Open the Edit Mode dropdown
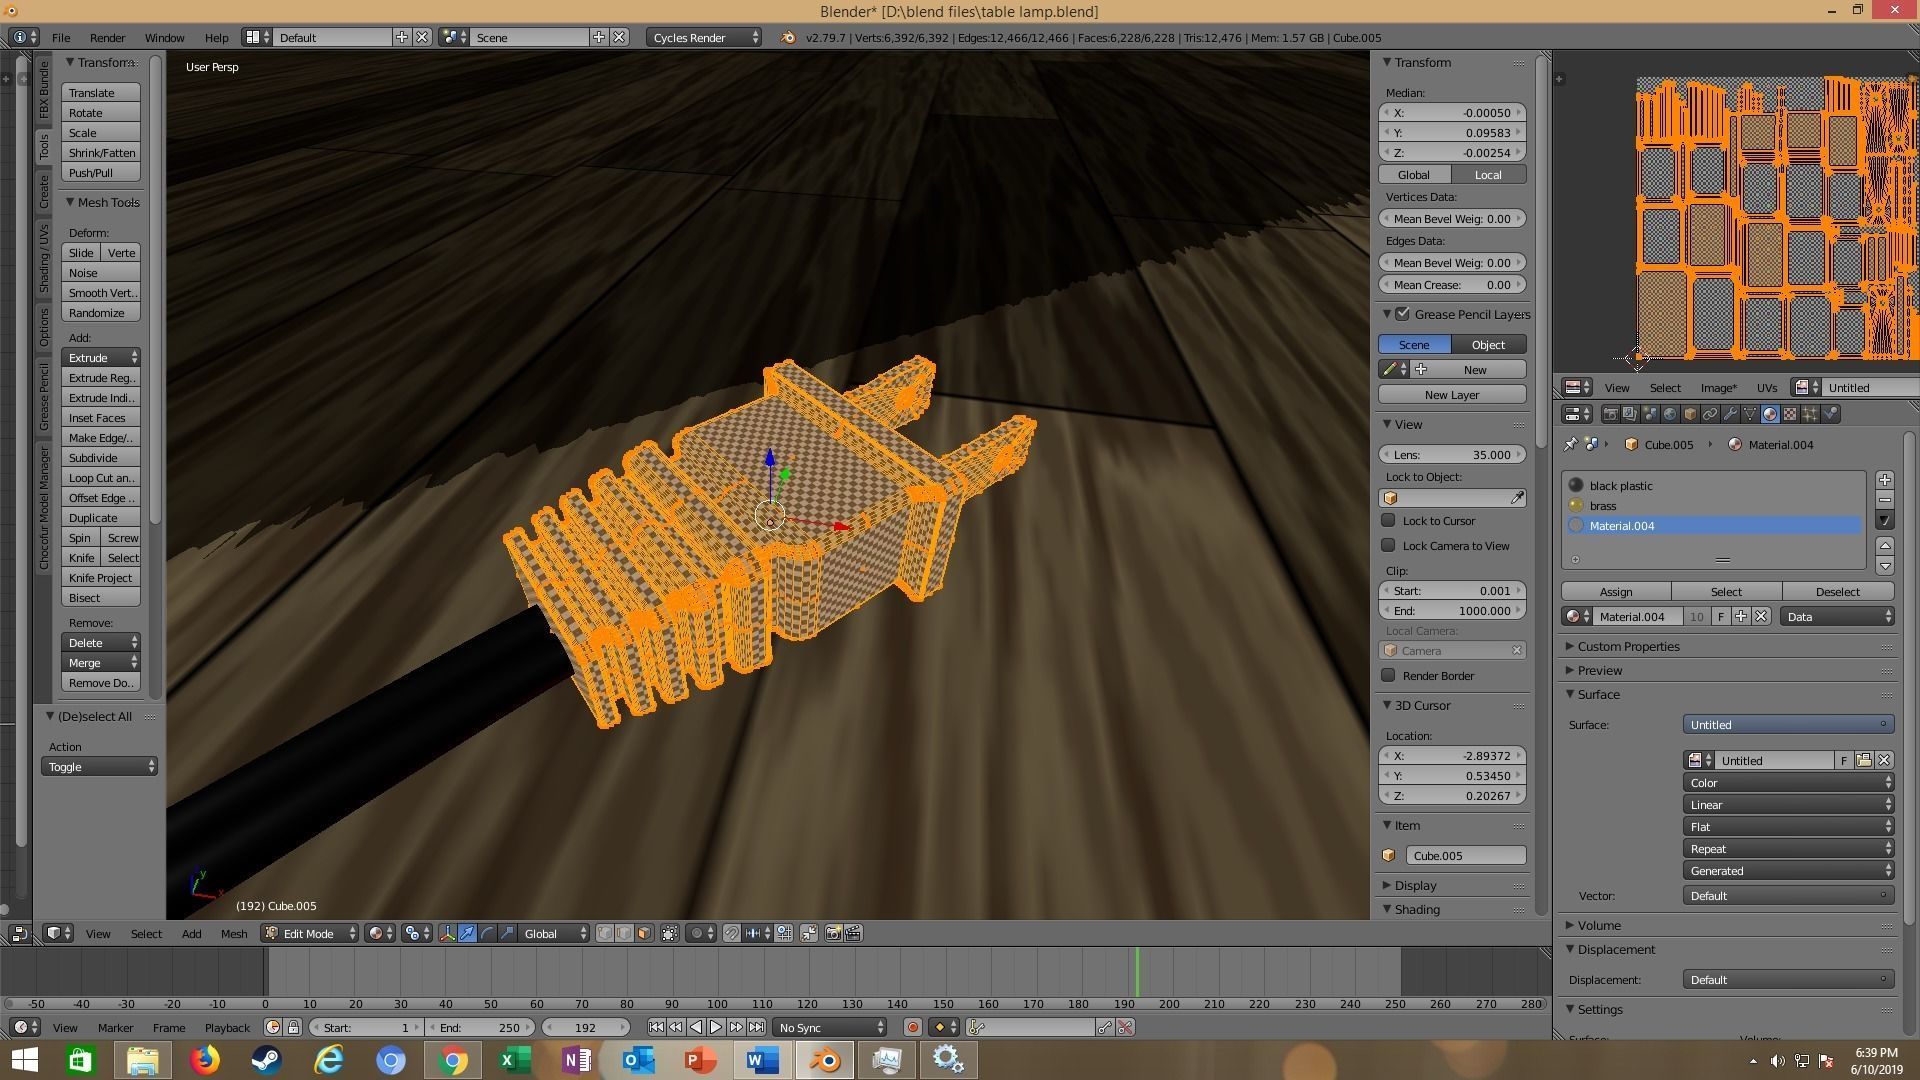The height and width of the screenshot is (1080, 1920). [309, 933]
